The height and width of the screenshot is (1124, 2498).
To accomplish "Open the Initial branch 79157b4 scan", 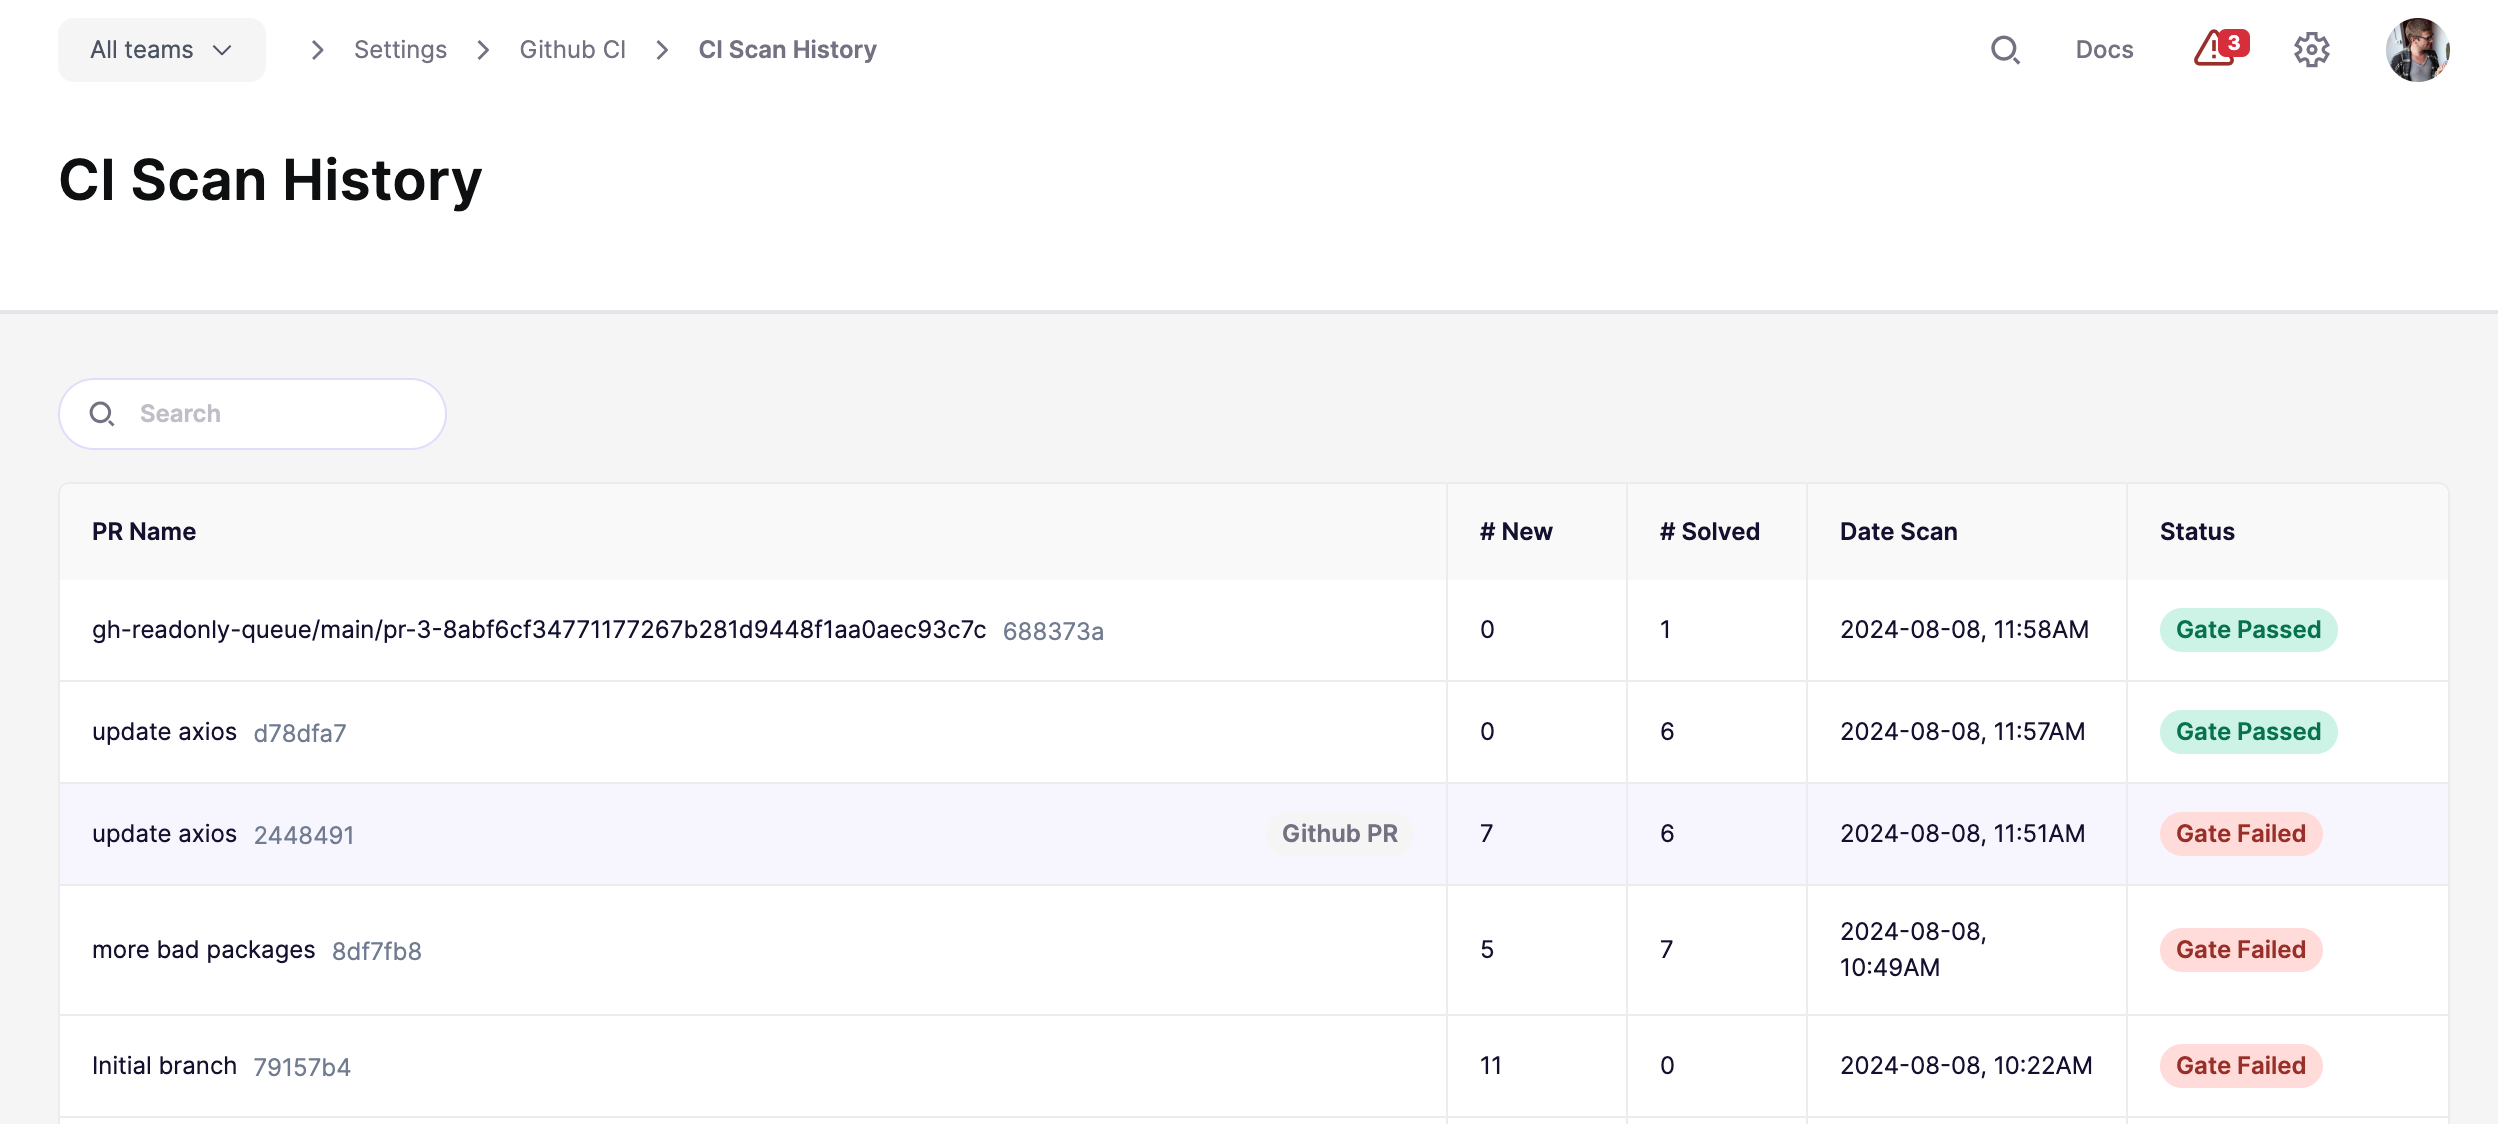I will pos(1253,1066).
